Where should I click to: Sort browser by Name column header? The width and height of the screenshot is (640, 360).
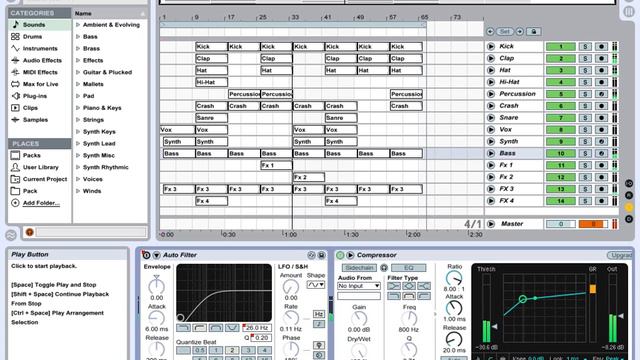click(110, 13)
